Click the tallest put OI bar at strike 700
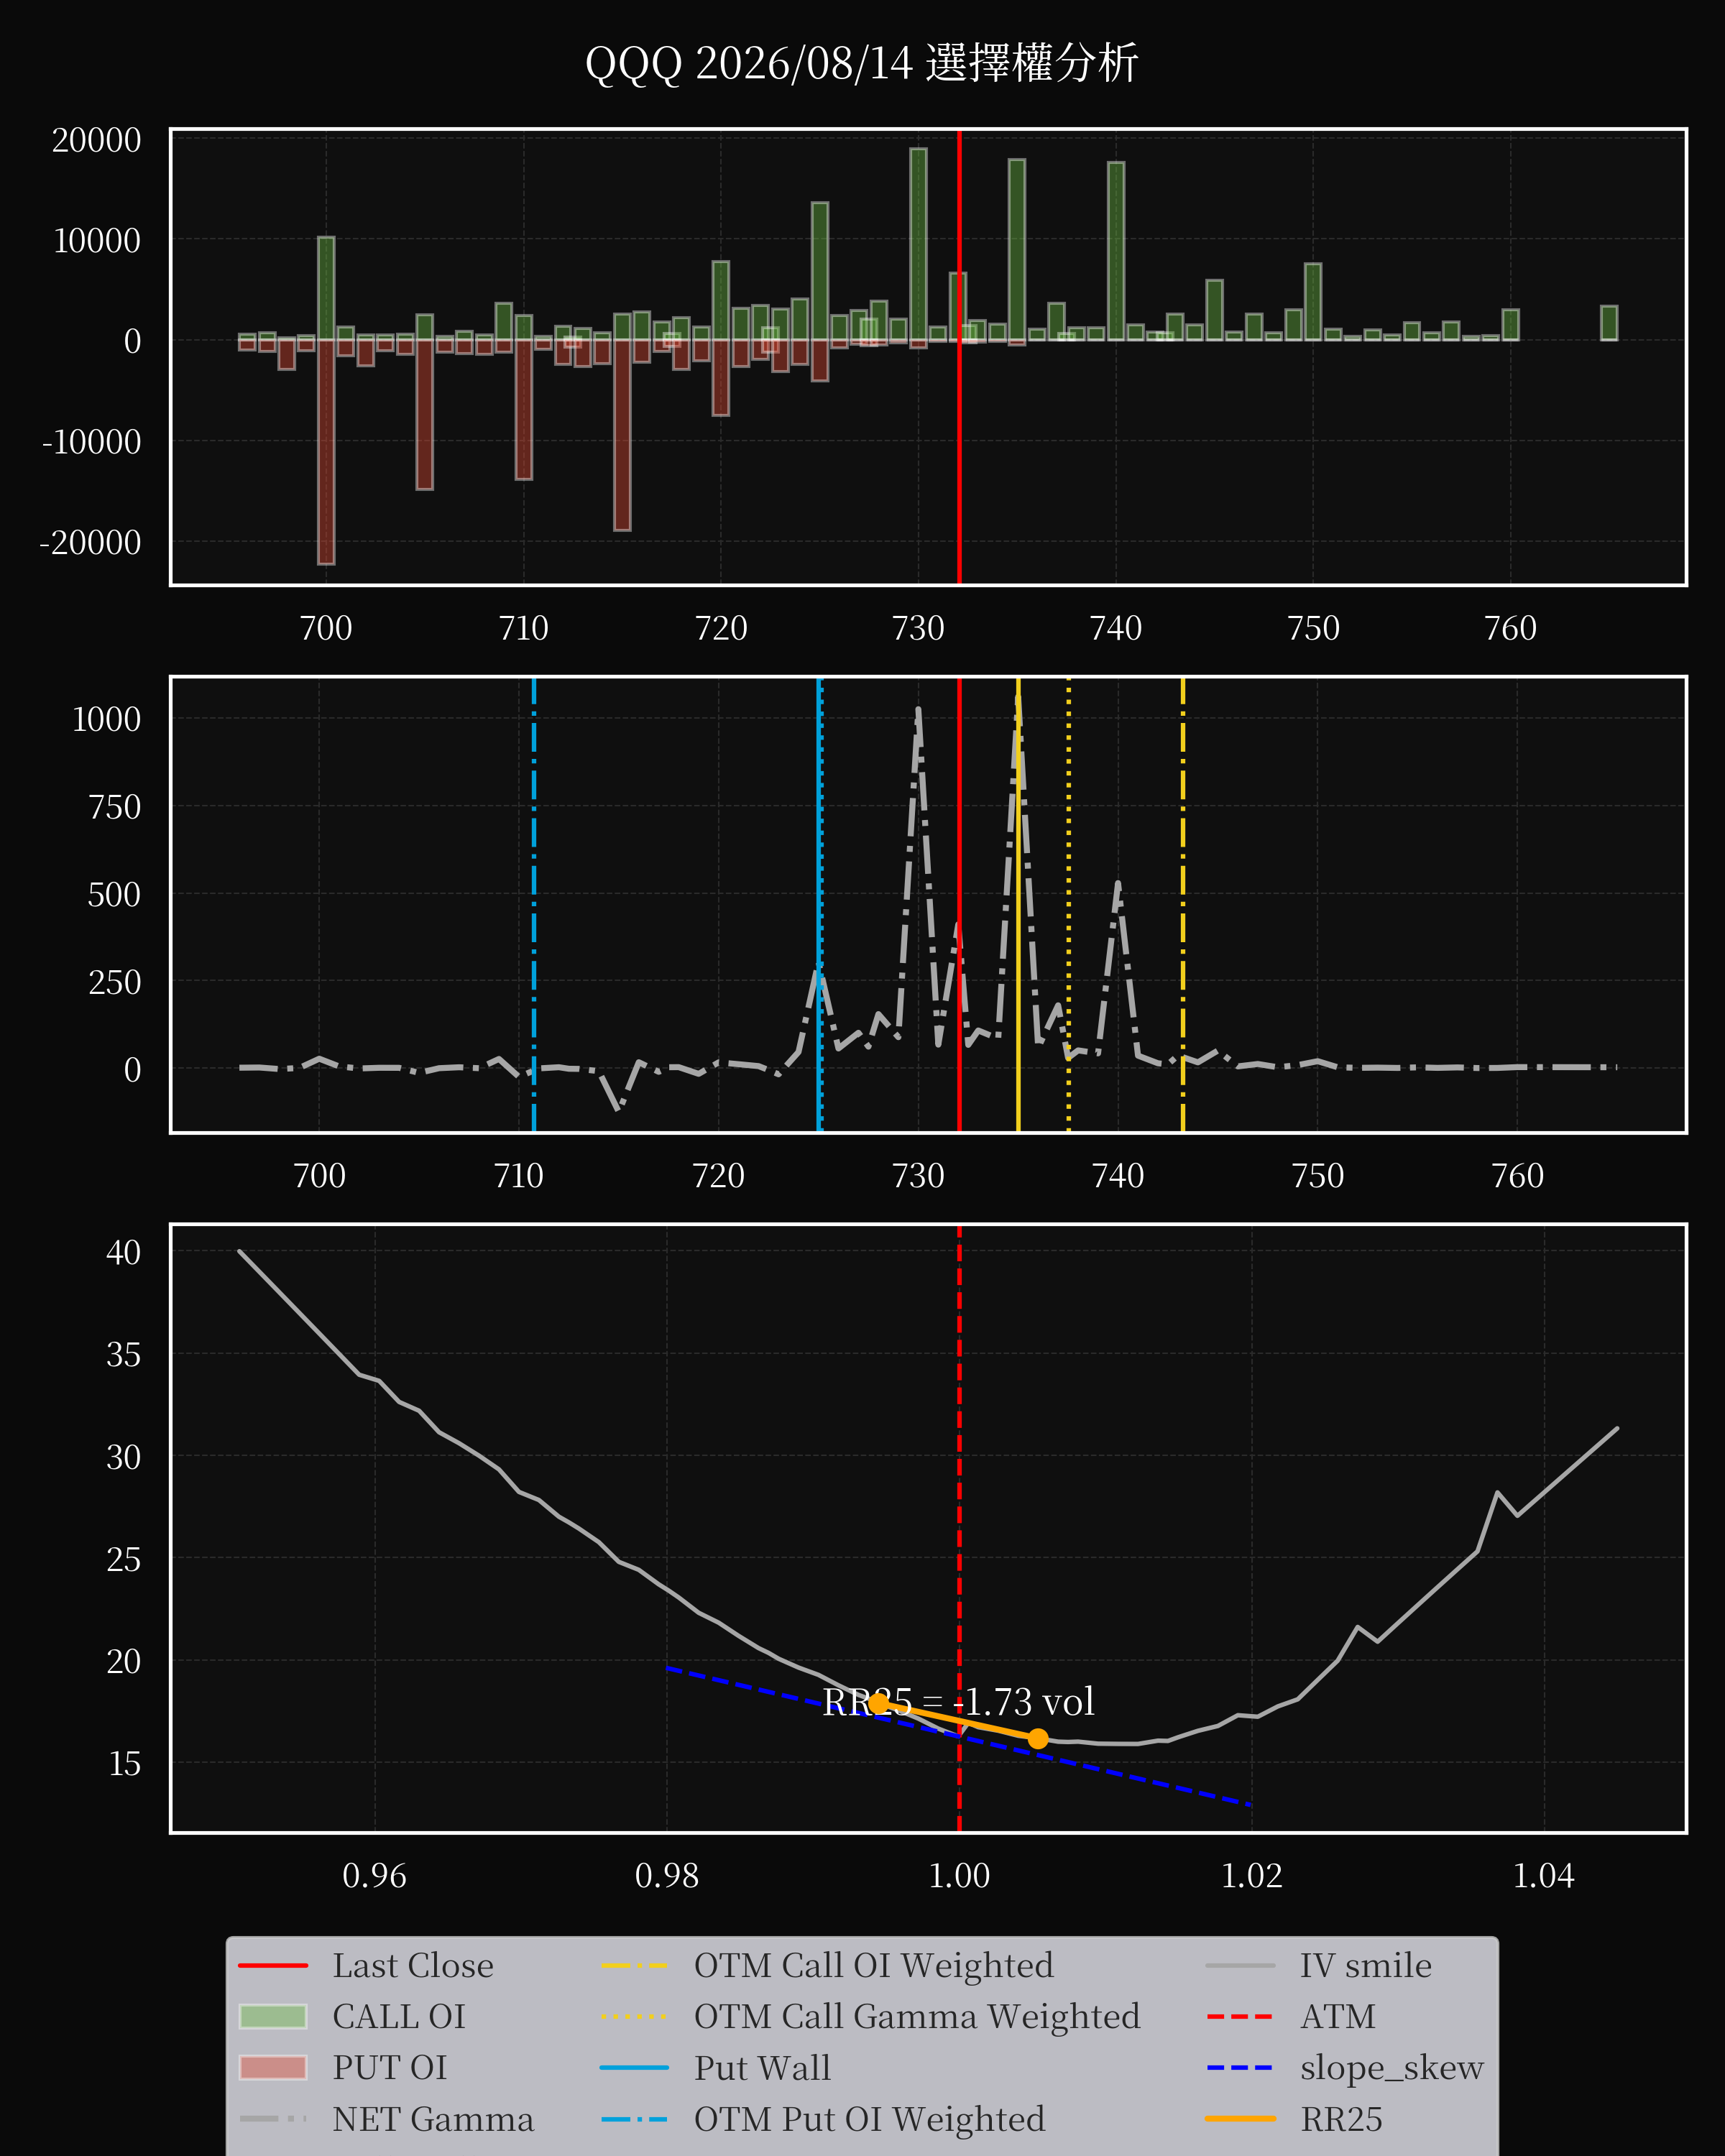 tap(326, 452)
